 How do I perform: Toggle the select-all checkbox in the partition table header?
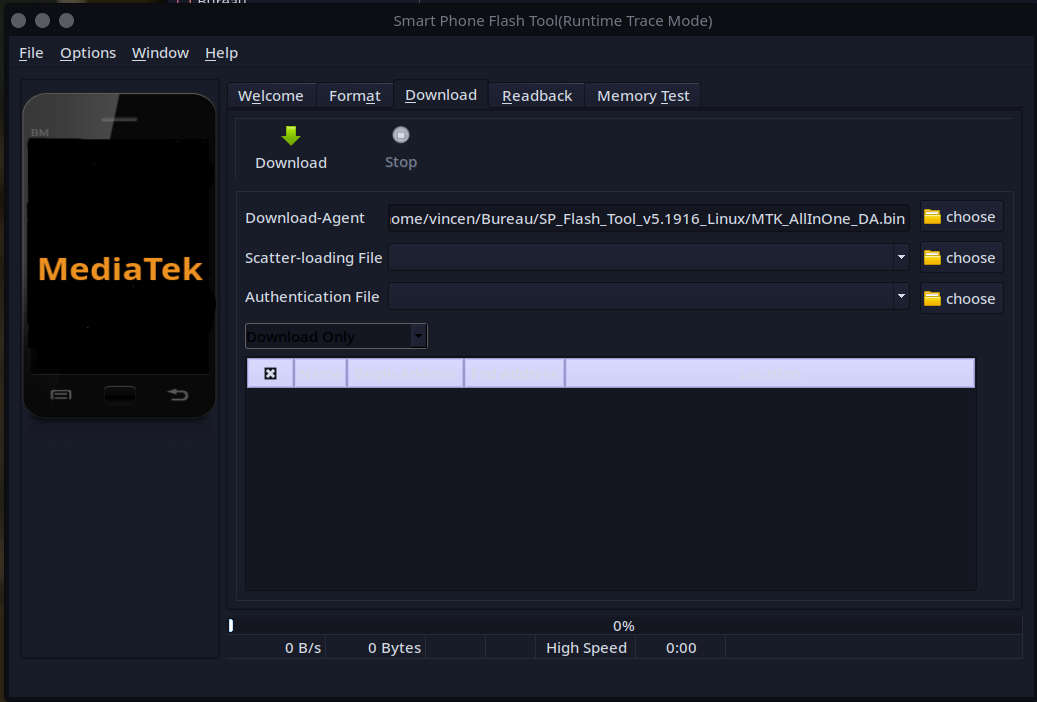(269, 372)
